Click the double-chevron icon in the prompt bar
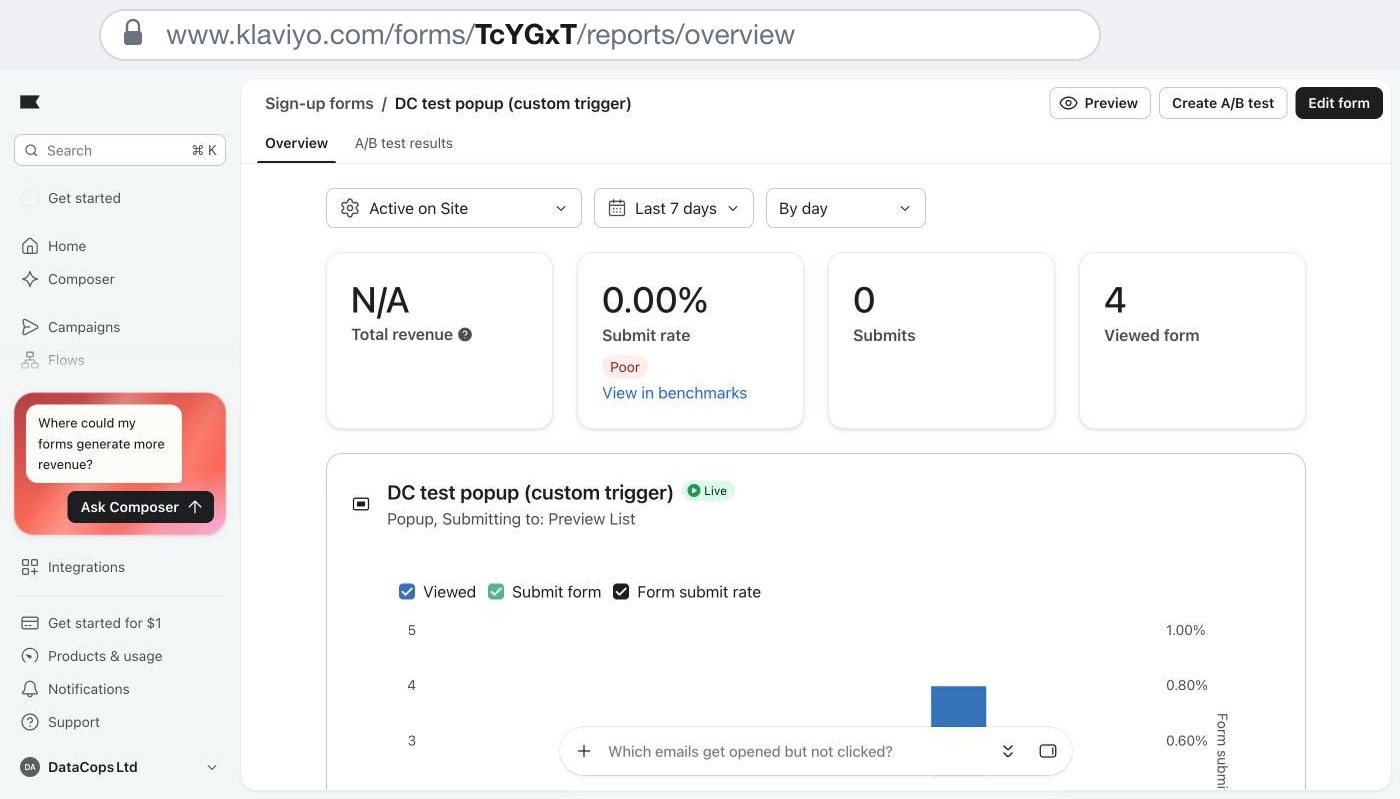The height and width of the screenshot is (799, 1400). click(1008, 751)
